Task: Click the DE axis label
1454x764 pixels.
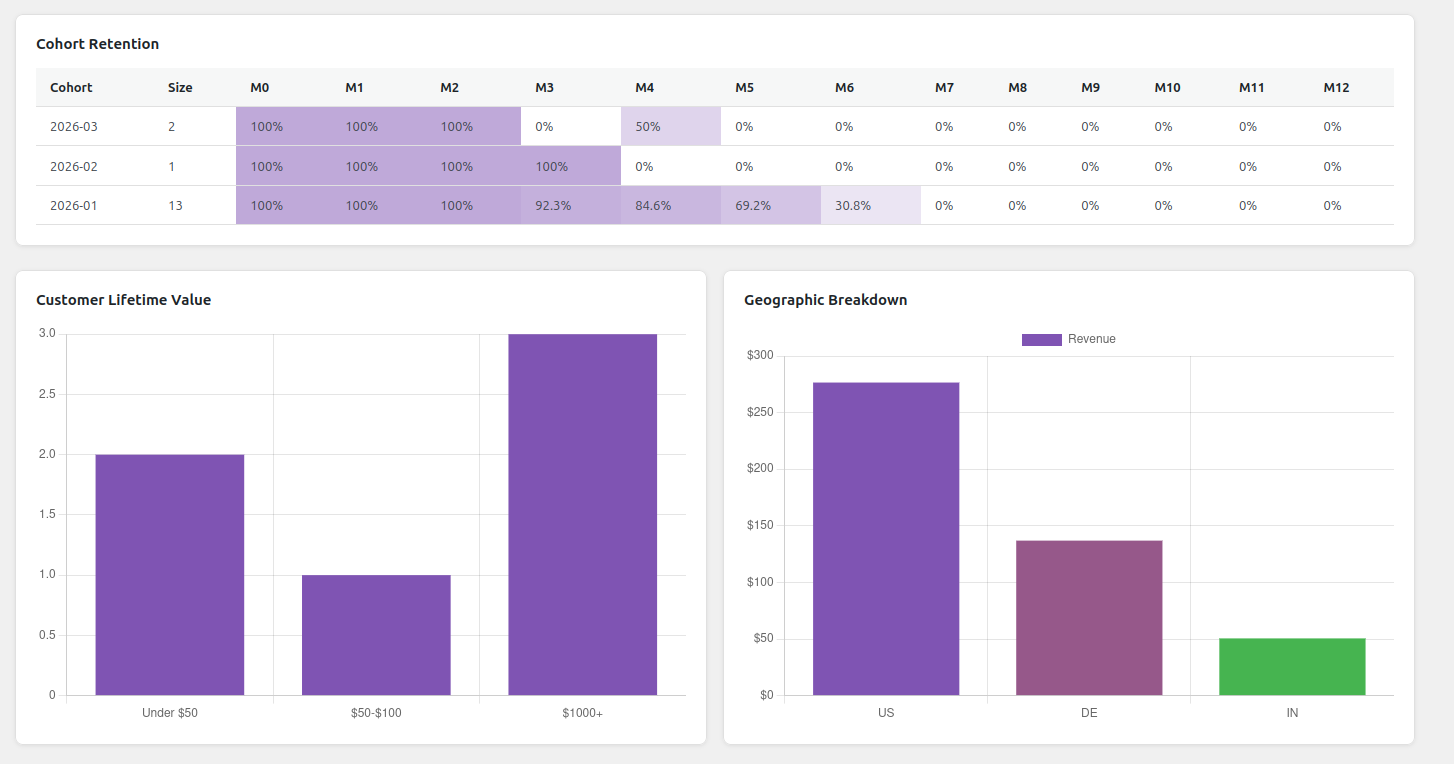Action: pyautogui.click(x=1089, y=713)
